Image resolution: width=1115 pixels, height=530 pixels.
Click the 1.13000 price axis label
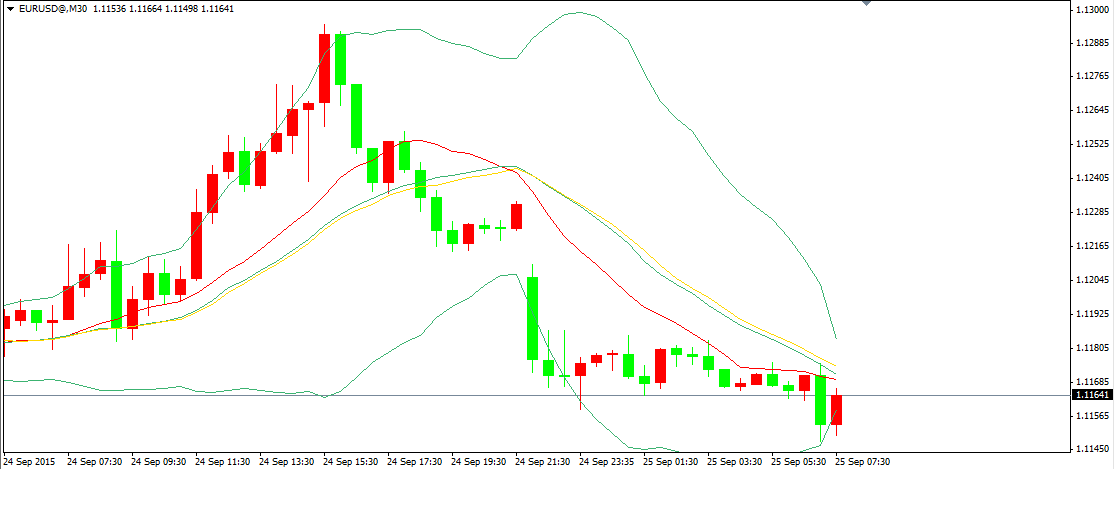[1091, 9]
